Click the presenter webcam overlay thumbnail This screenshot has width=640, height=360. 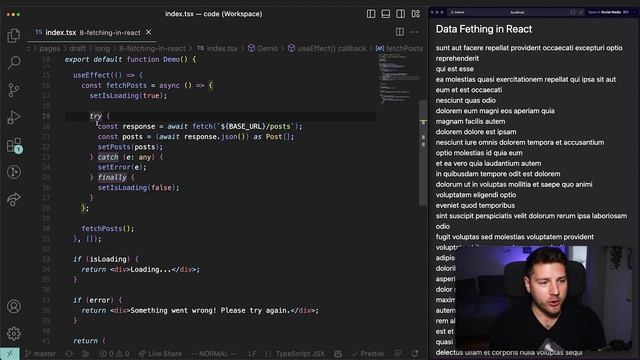tap(543, 298)
